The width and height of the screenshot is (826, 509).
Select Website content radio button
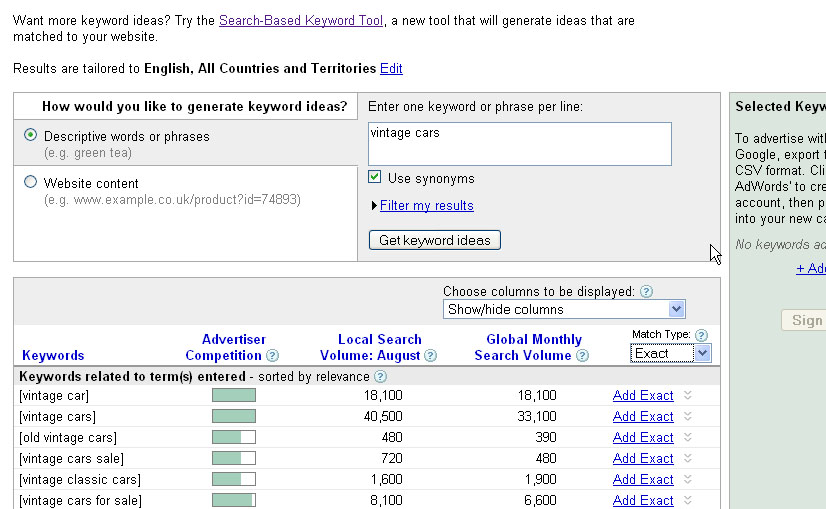coord(30,183)
